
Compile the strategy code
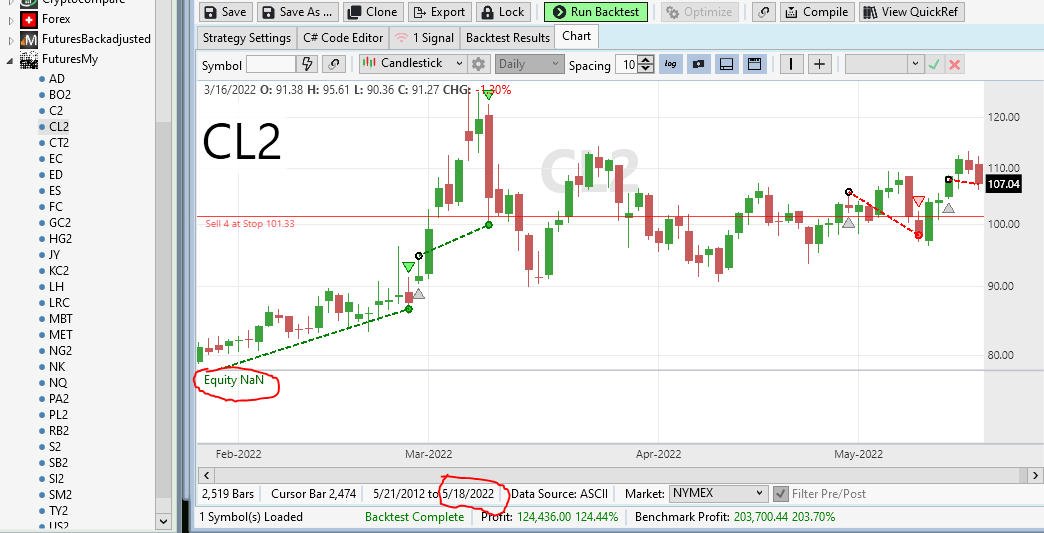(817, 12)
